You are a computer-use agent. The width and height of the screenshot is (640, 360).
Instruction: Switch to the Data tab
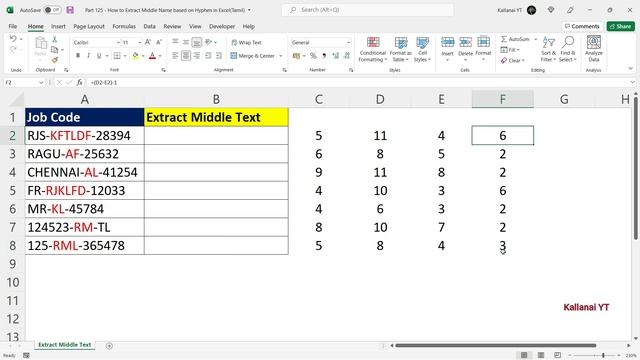tap(149, 26)
